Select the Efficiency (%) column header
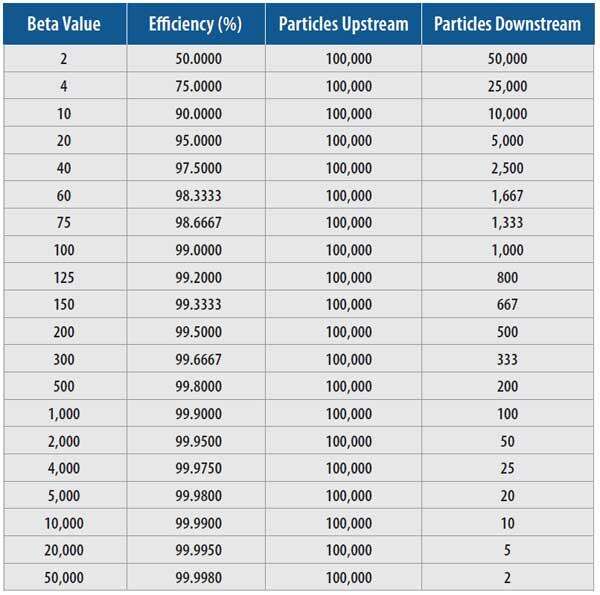Viewport: 600px width, 595px height. [x=196, y=24]
